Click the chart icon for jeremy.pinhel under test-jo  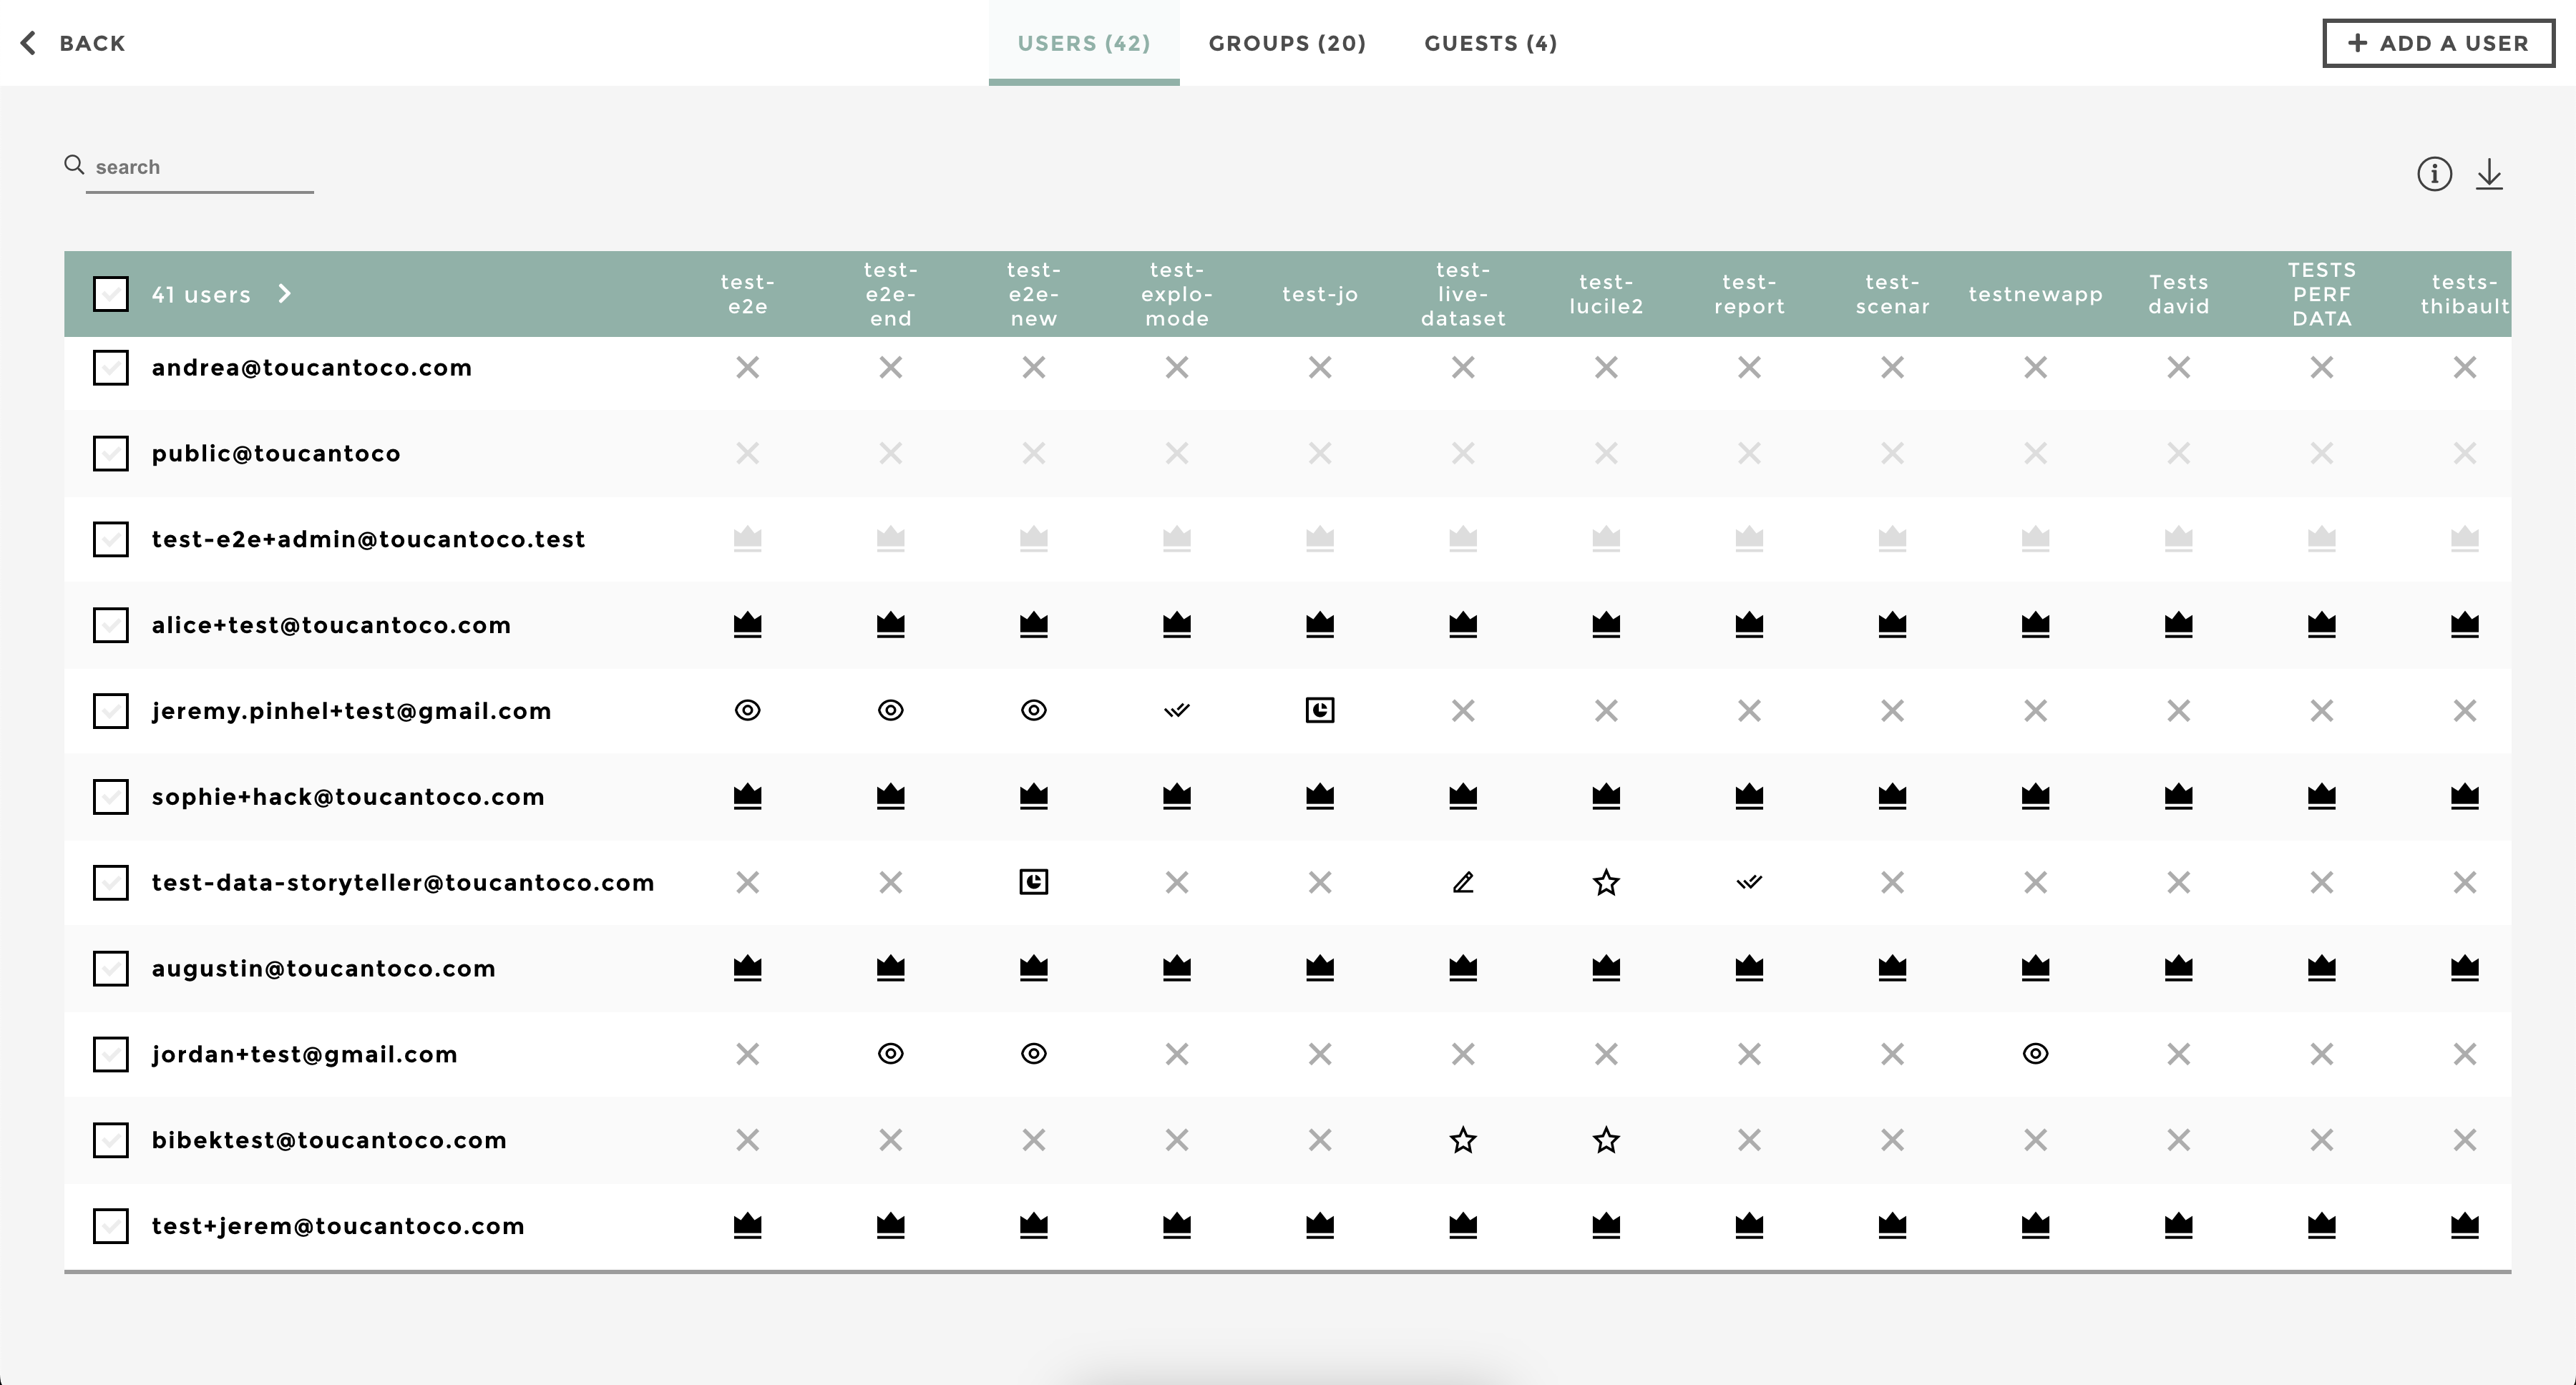1319,710
